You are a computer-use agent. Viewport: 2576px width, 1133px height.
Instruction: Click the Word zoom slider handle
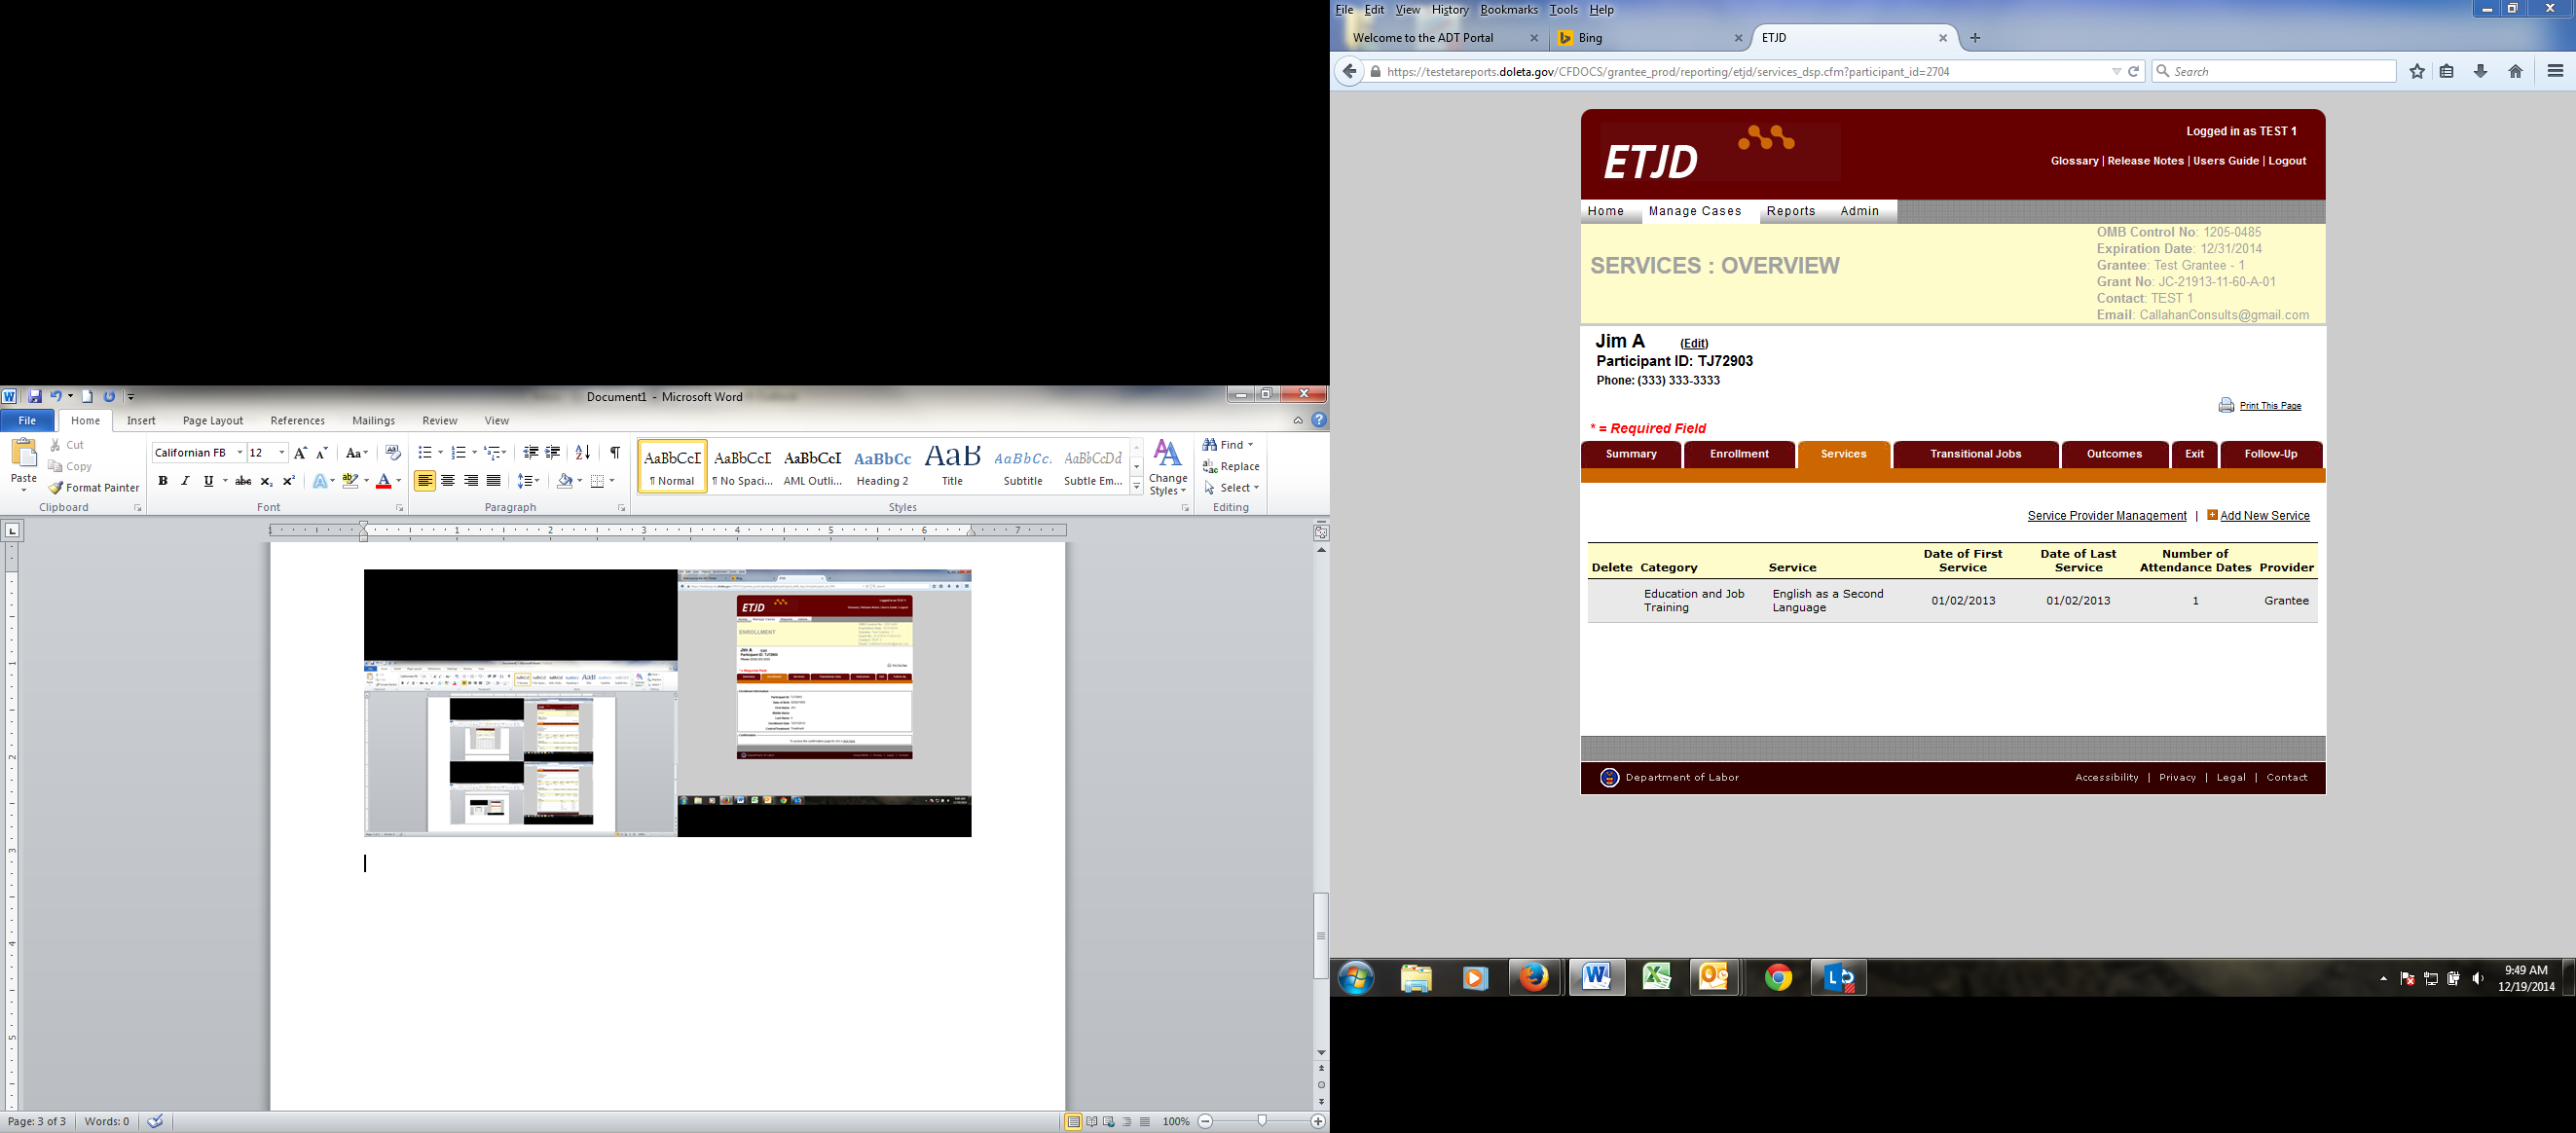tap(1262, 1121)
